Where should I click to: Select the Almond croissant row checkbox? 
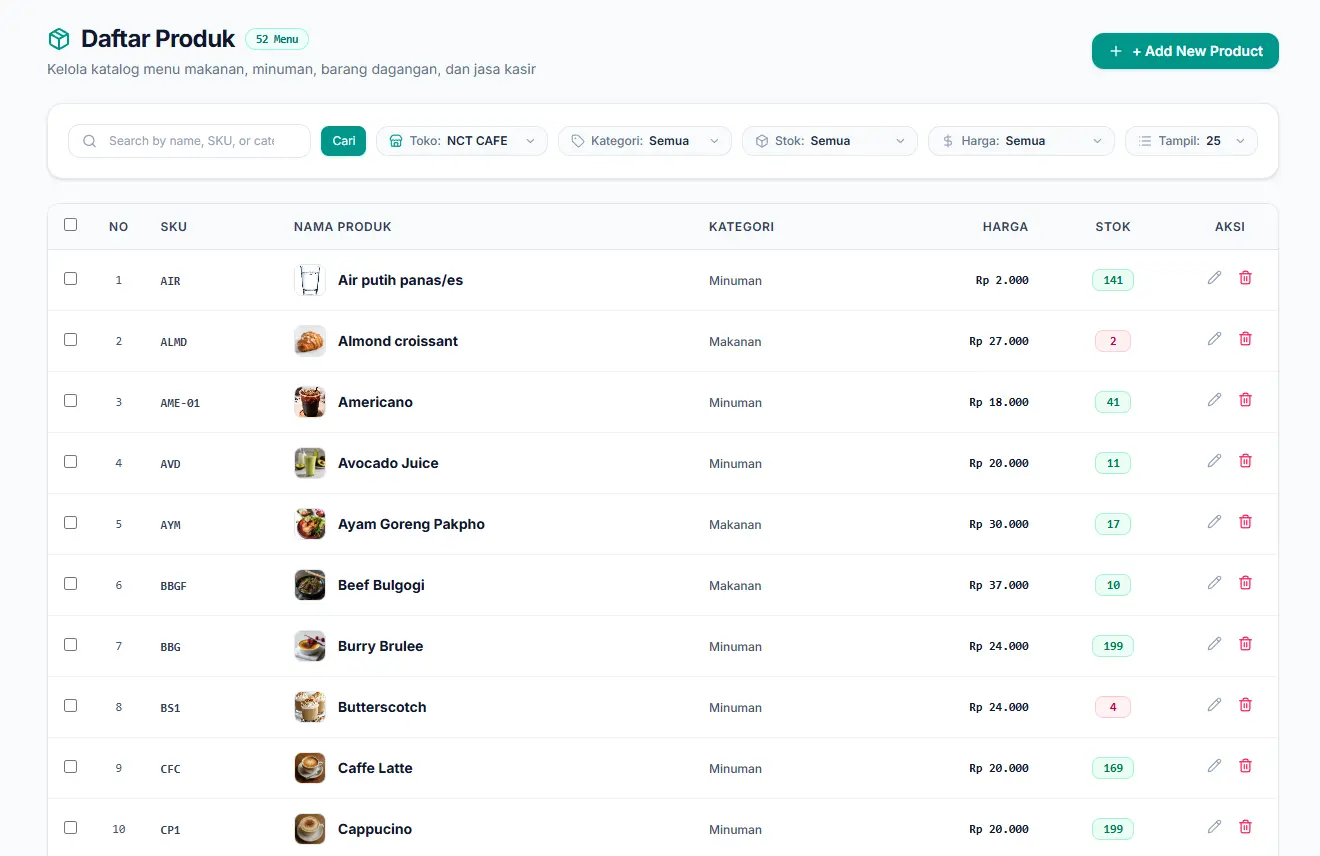(x=70, y=340)
